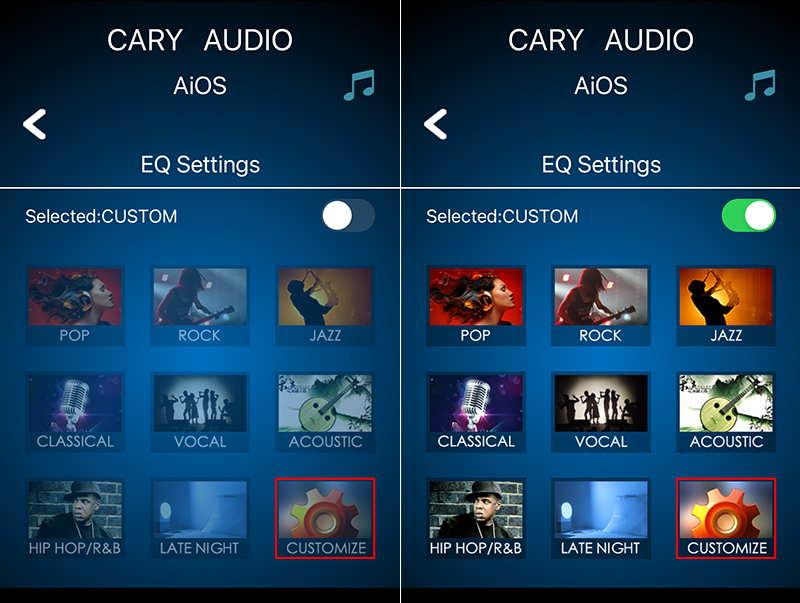Open the music note icon on left screen
This screenshot has height=603, width=800.
point(360,85)
